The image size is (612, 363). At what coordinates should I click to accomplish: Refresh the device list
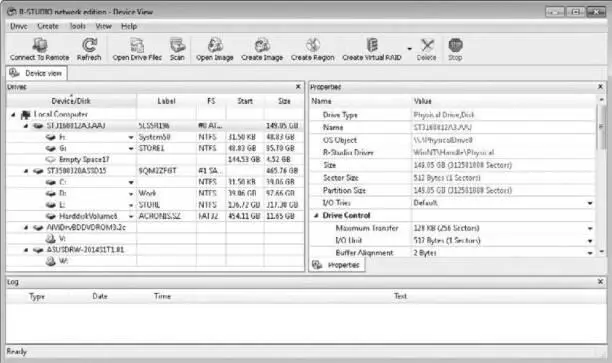[x=89, y=45]
